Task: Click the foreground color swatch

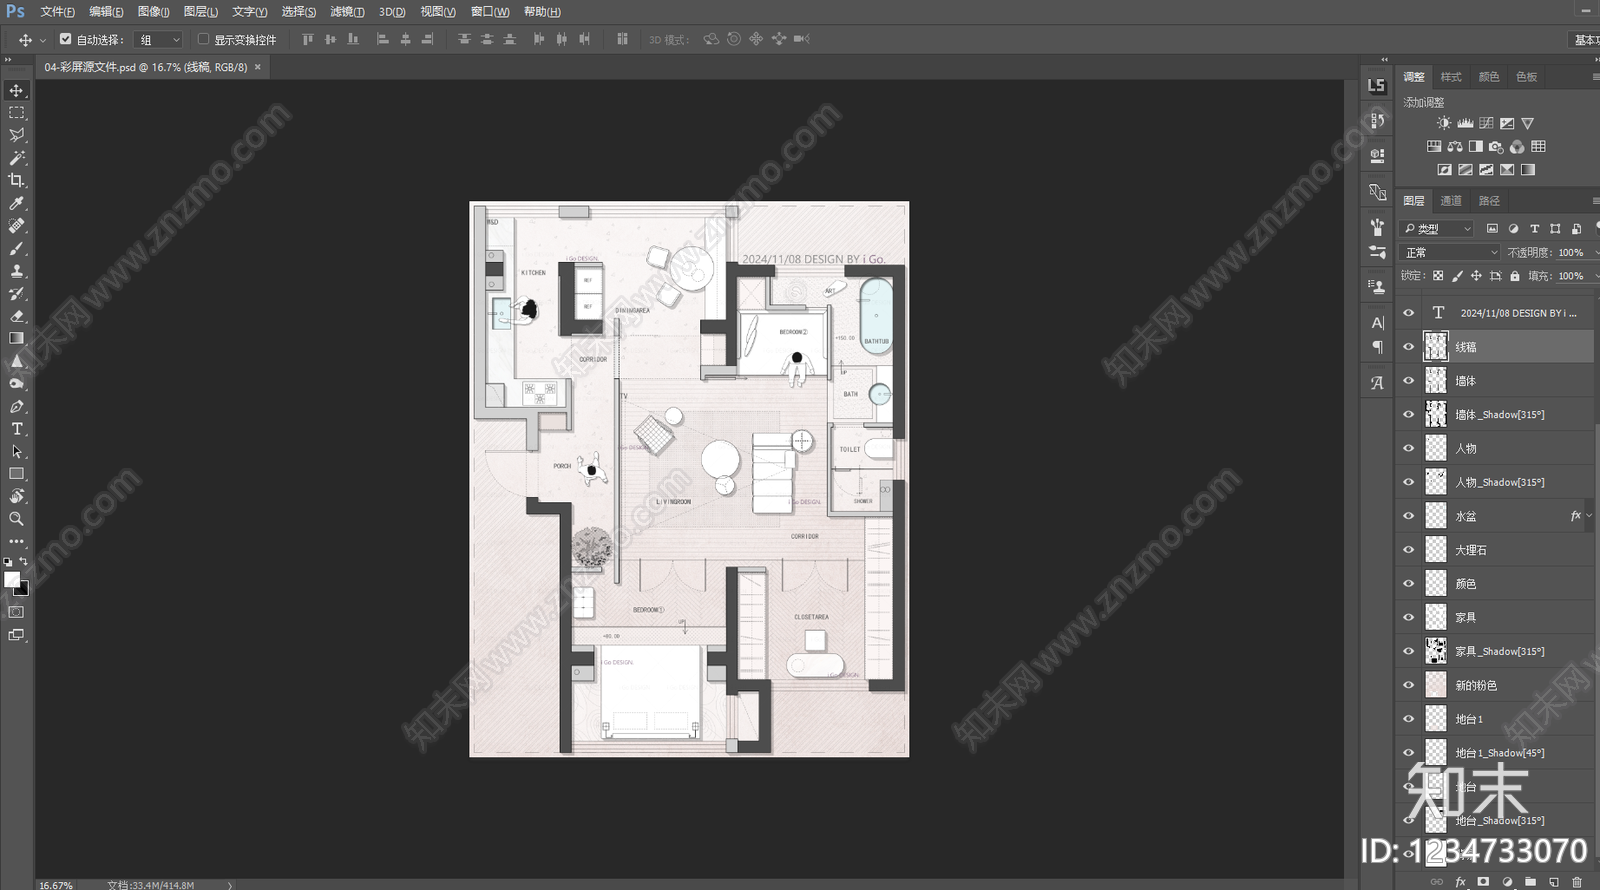Action: pos(12,579)
